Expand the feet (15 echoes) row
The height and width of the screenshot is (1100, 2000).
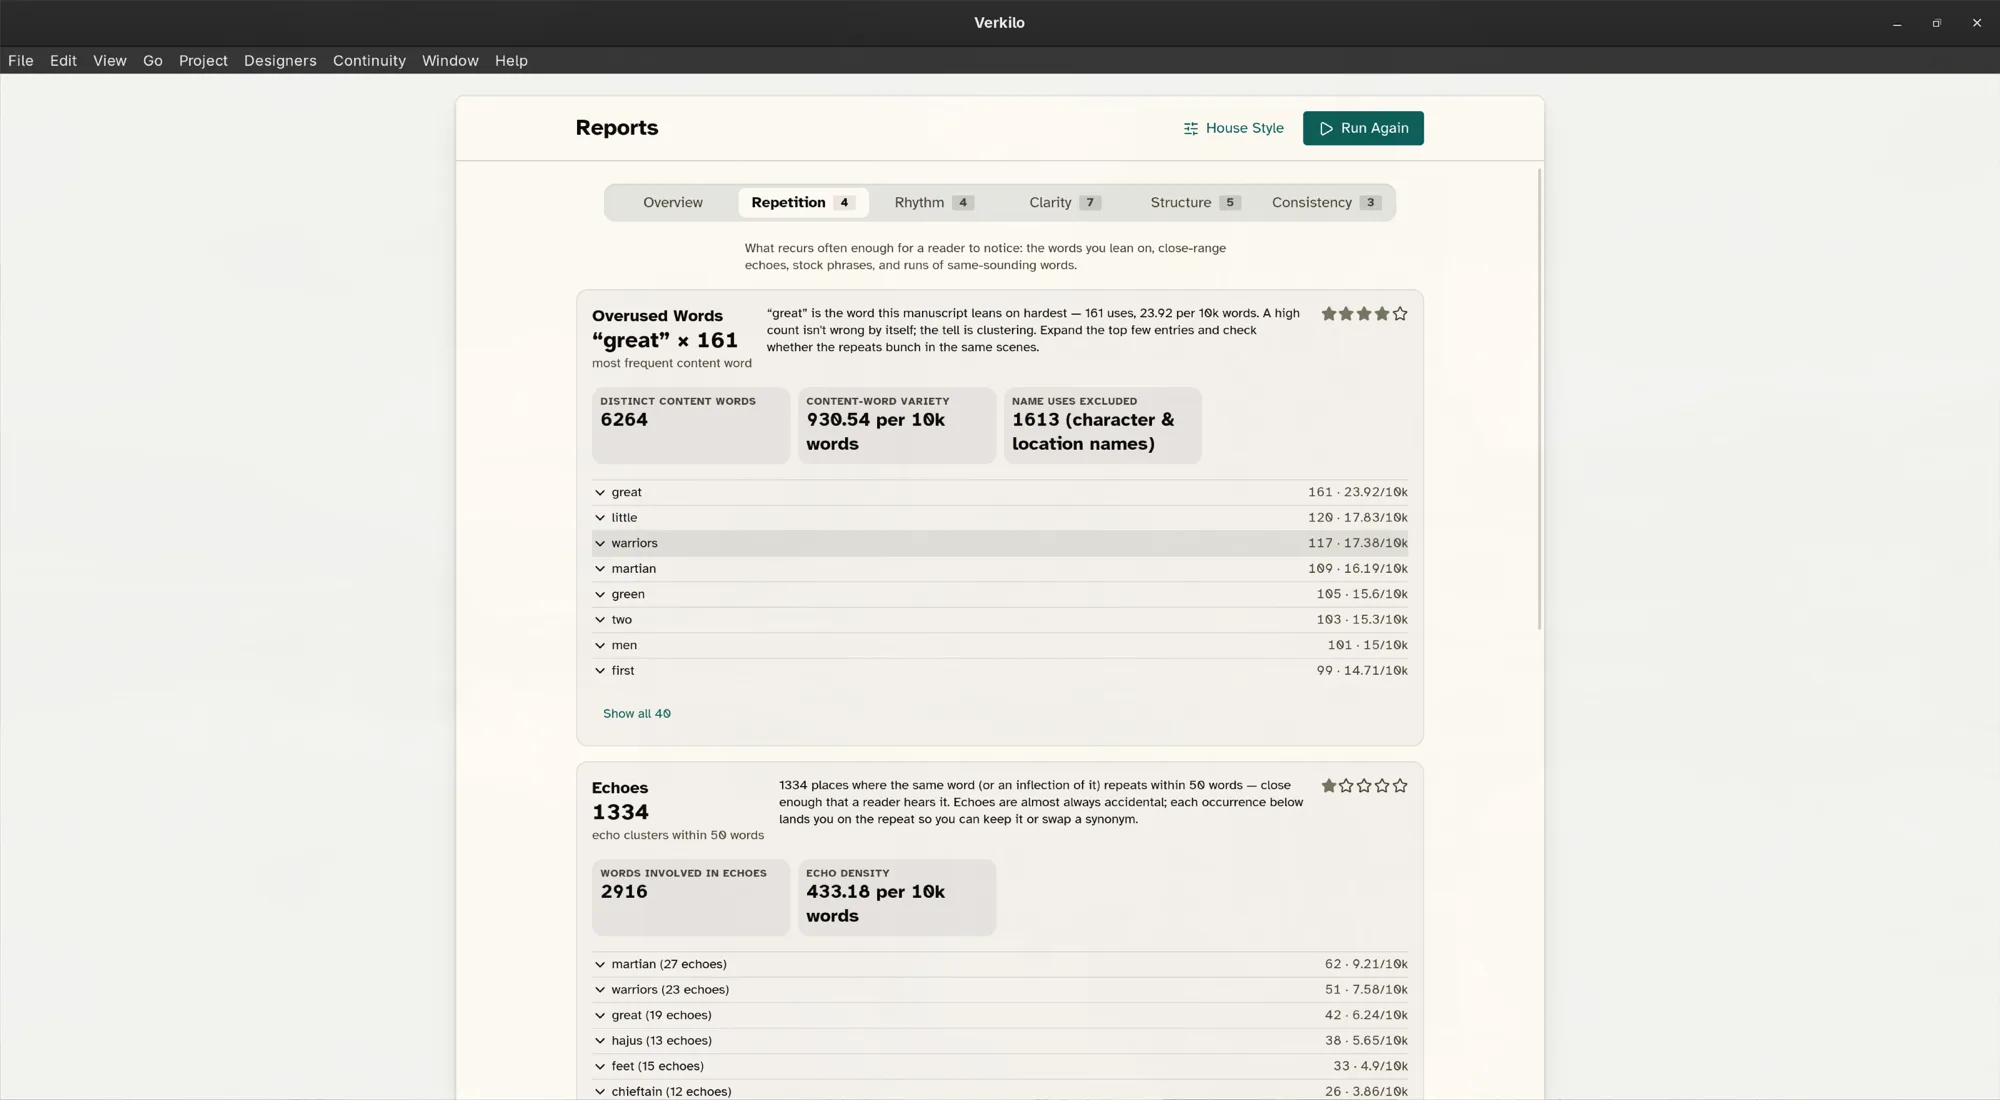(1000, 1066)
